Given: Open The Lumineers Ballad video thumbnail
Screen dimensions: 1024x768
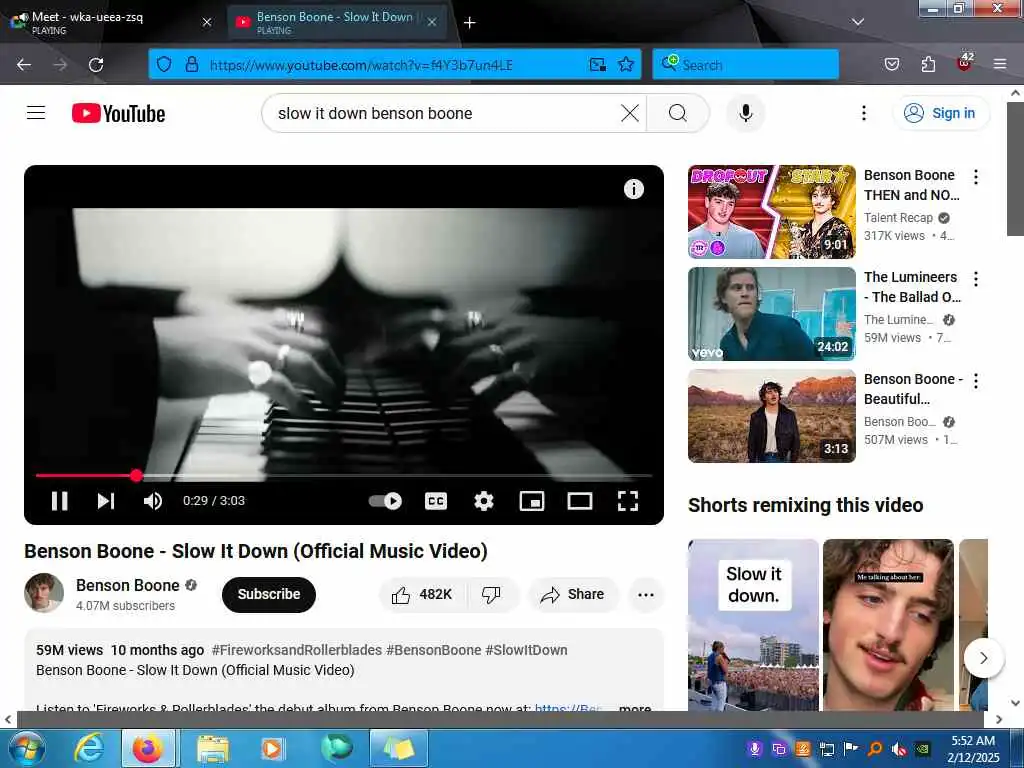Looking at the screenshot, I should [x=771, y=313].
